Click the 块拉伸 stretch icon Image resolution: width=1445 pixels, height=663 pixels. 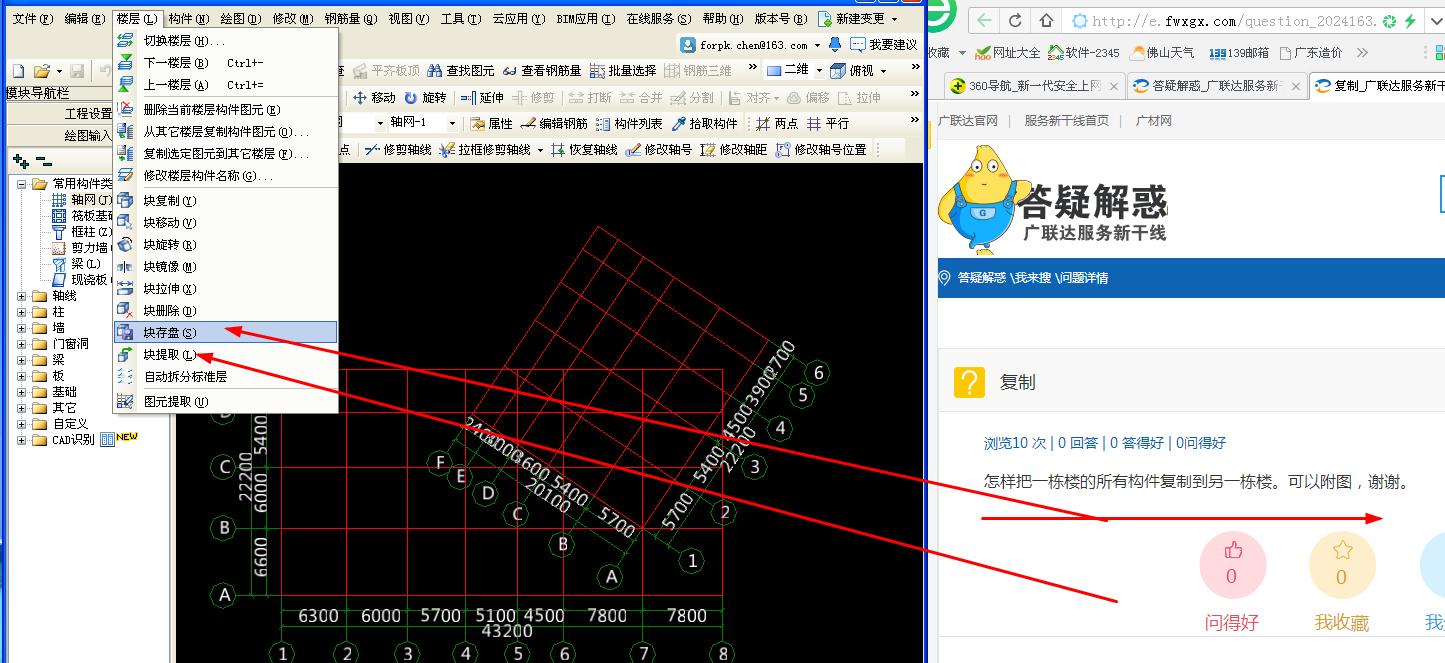click(x=125, y=288)
